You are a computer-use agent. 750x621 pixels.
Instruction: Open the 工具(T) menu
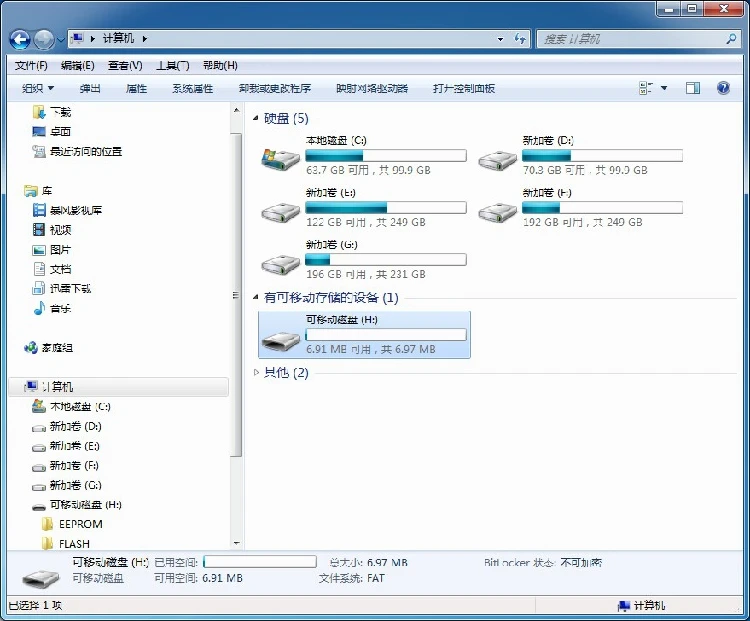[173, 66]
